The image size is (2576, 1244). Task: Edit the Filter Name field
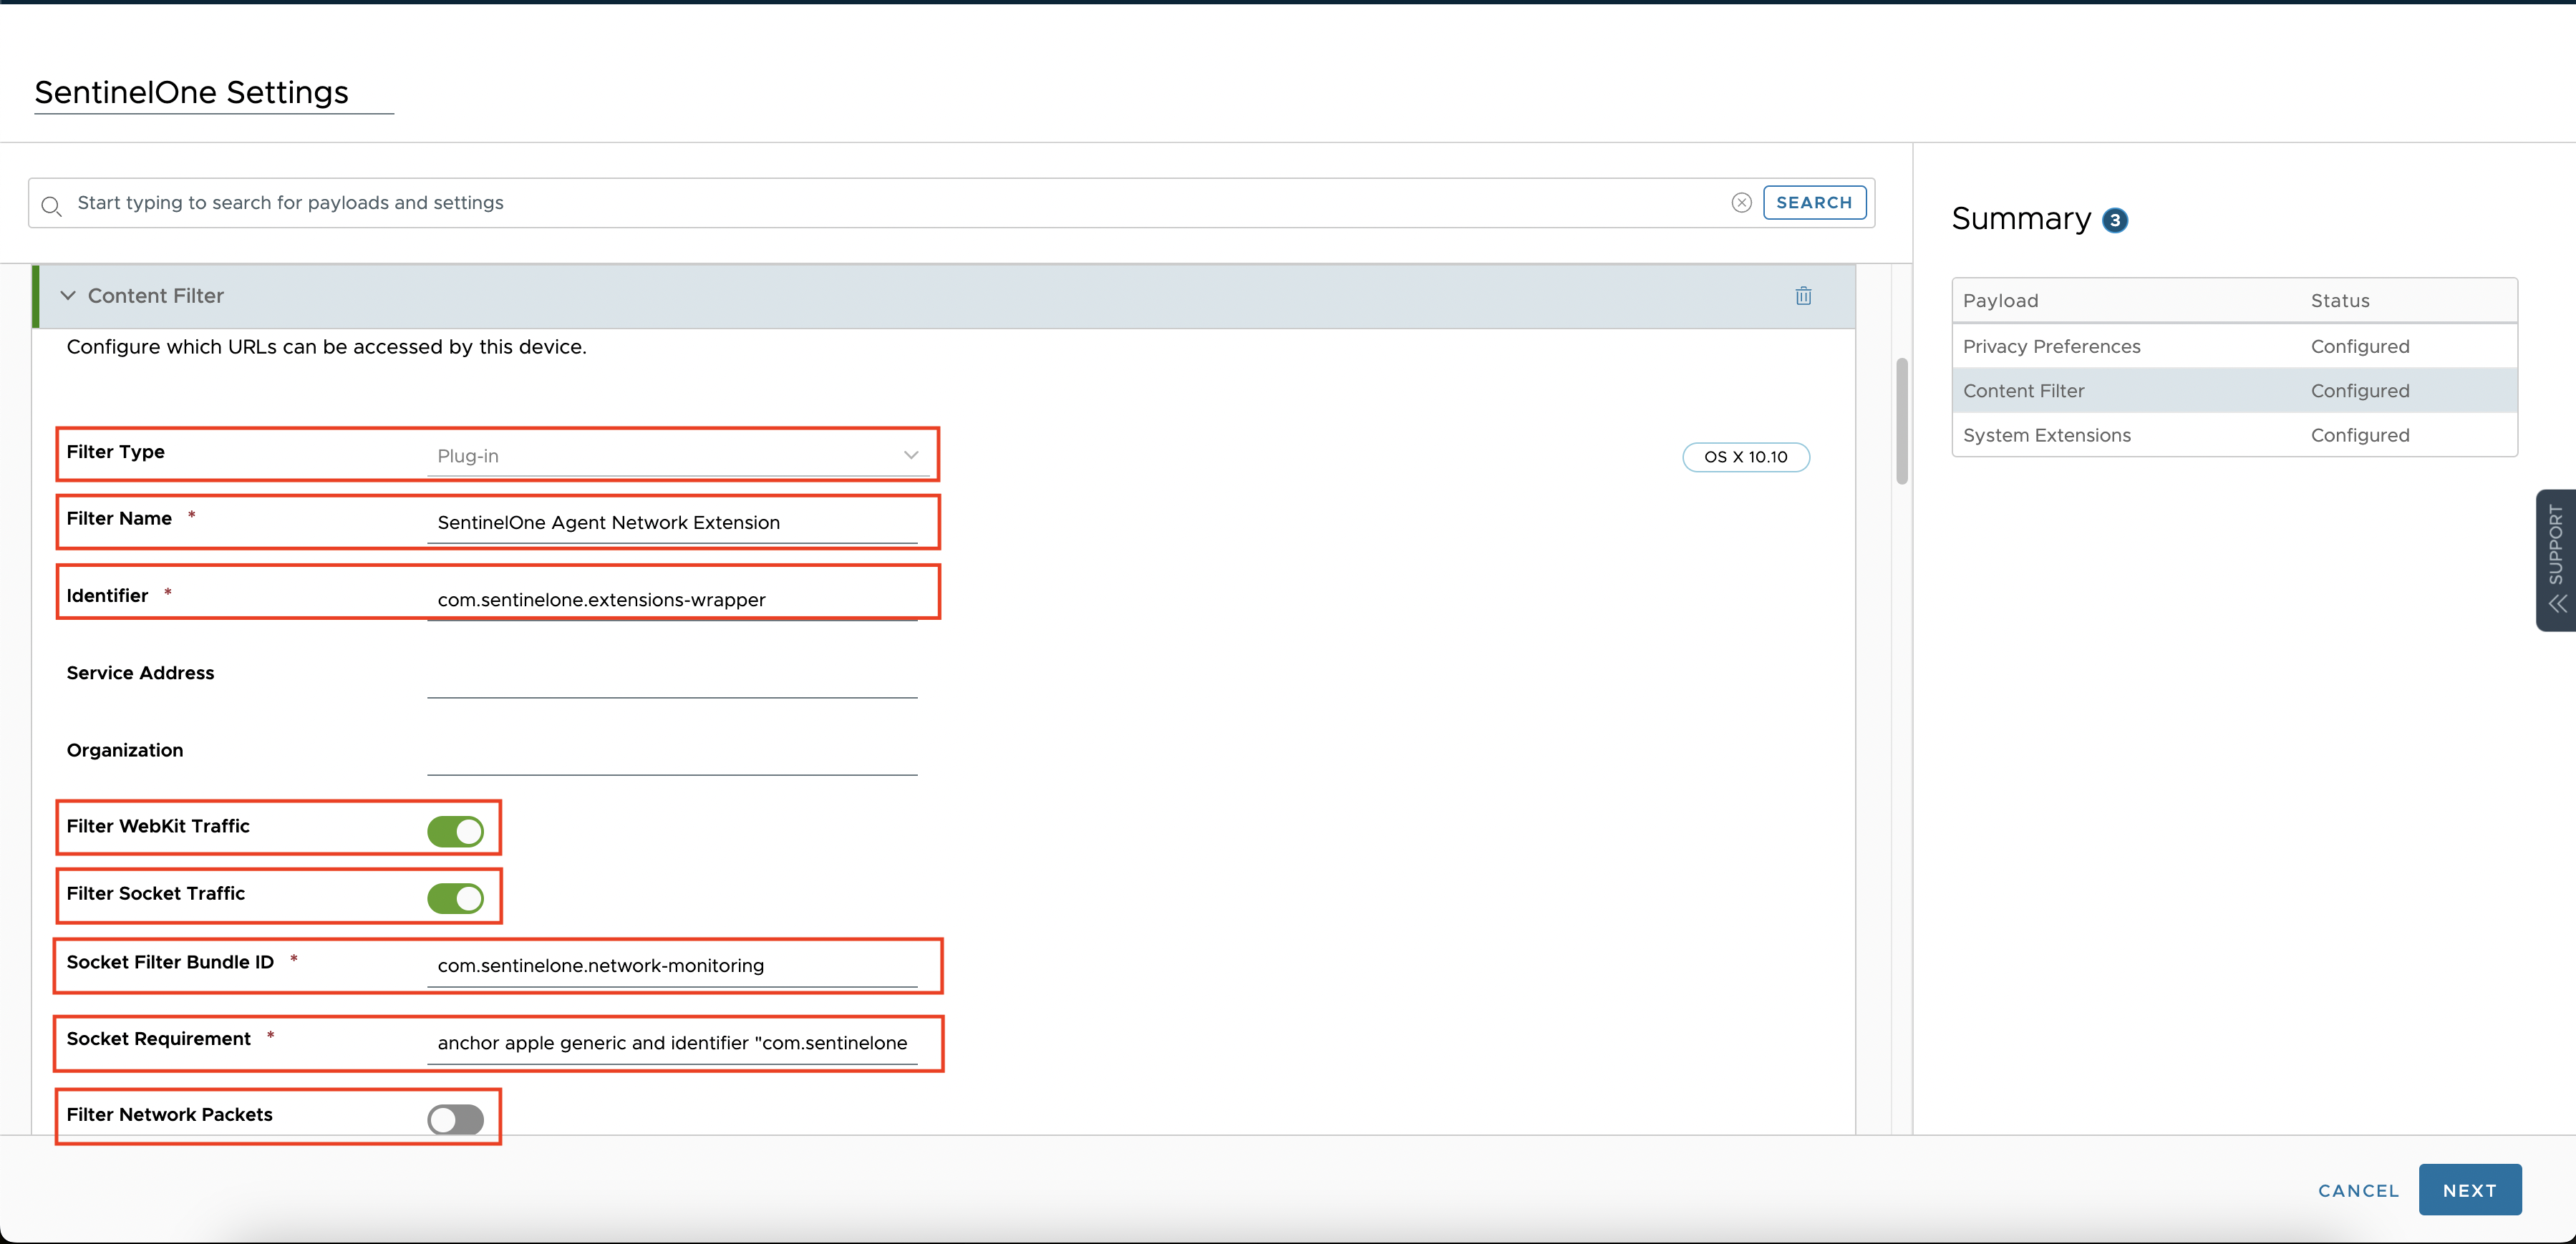pyautogui.click(x=672, y=523)
